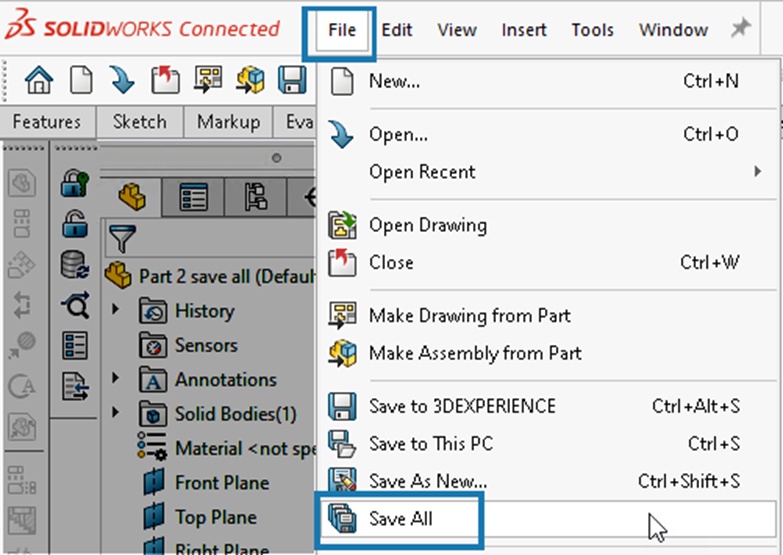Screen dimensions: 783x555
Task: Expand the History tree node
Action: pos(116,310)
